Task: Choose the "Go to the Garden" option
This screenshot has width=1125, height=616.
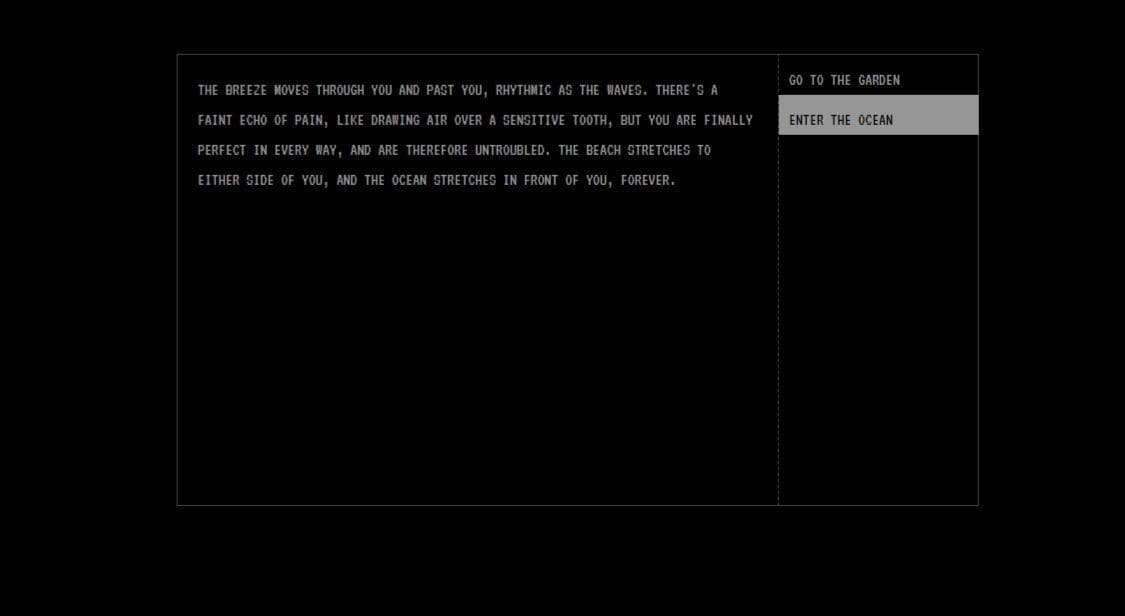Action: (x=878, y=75)
